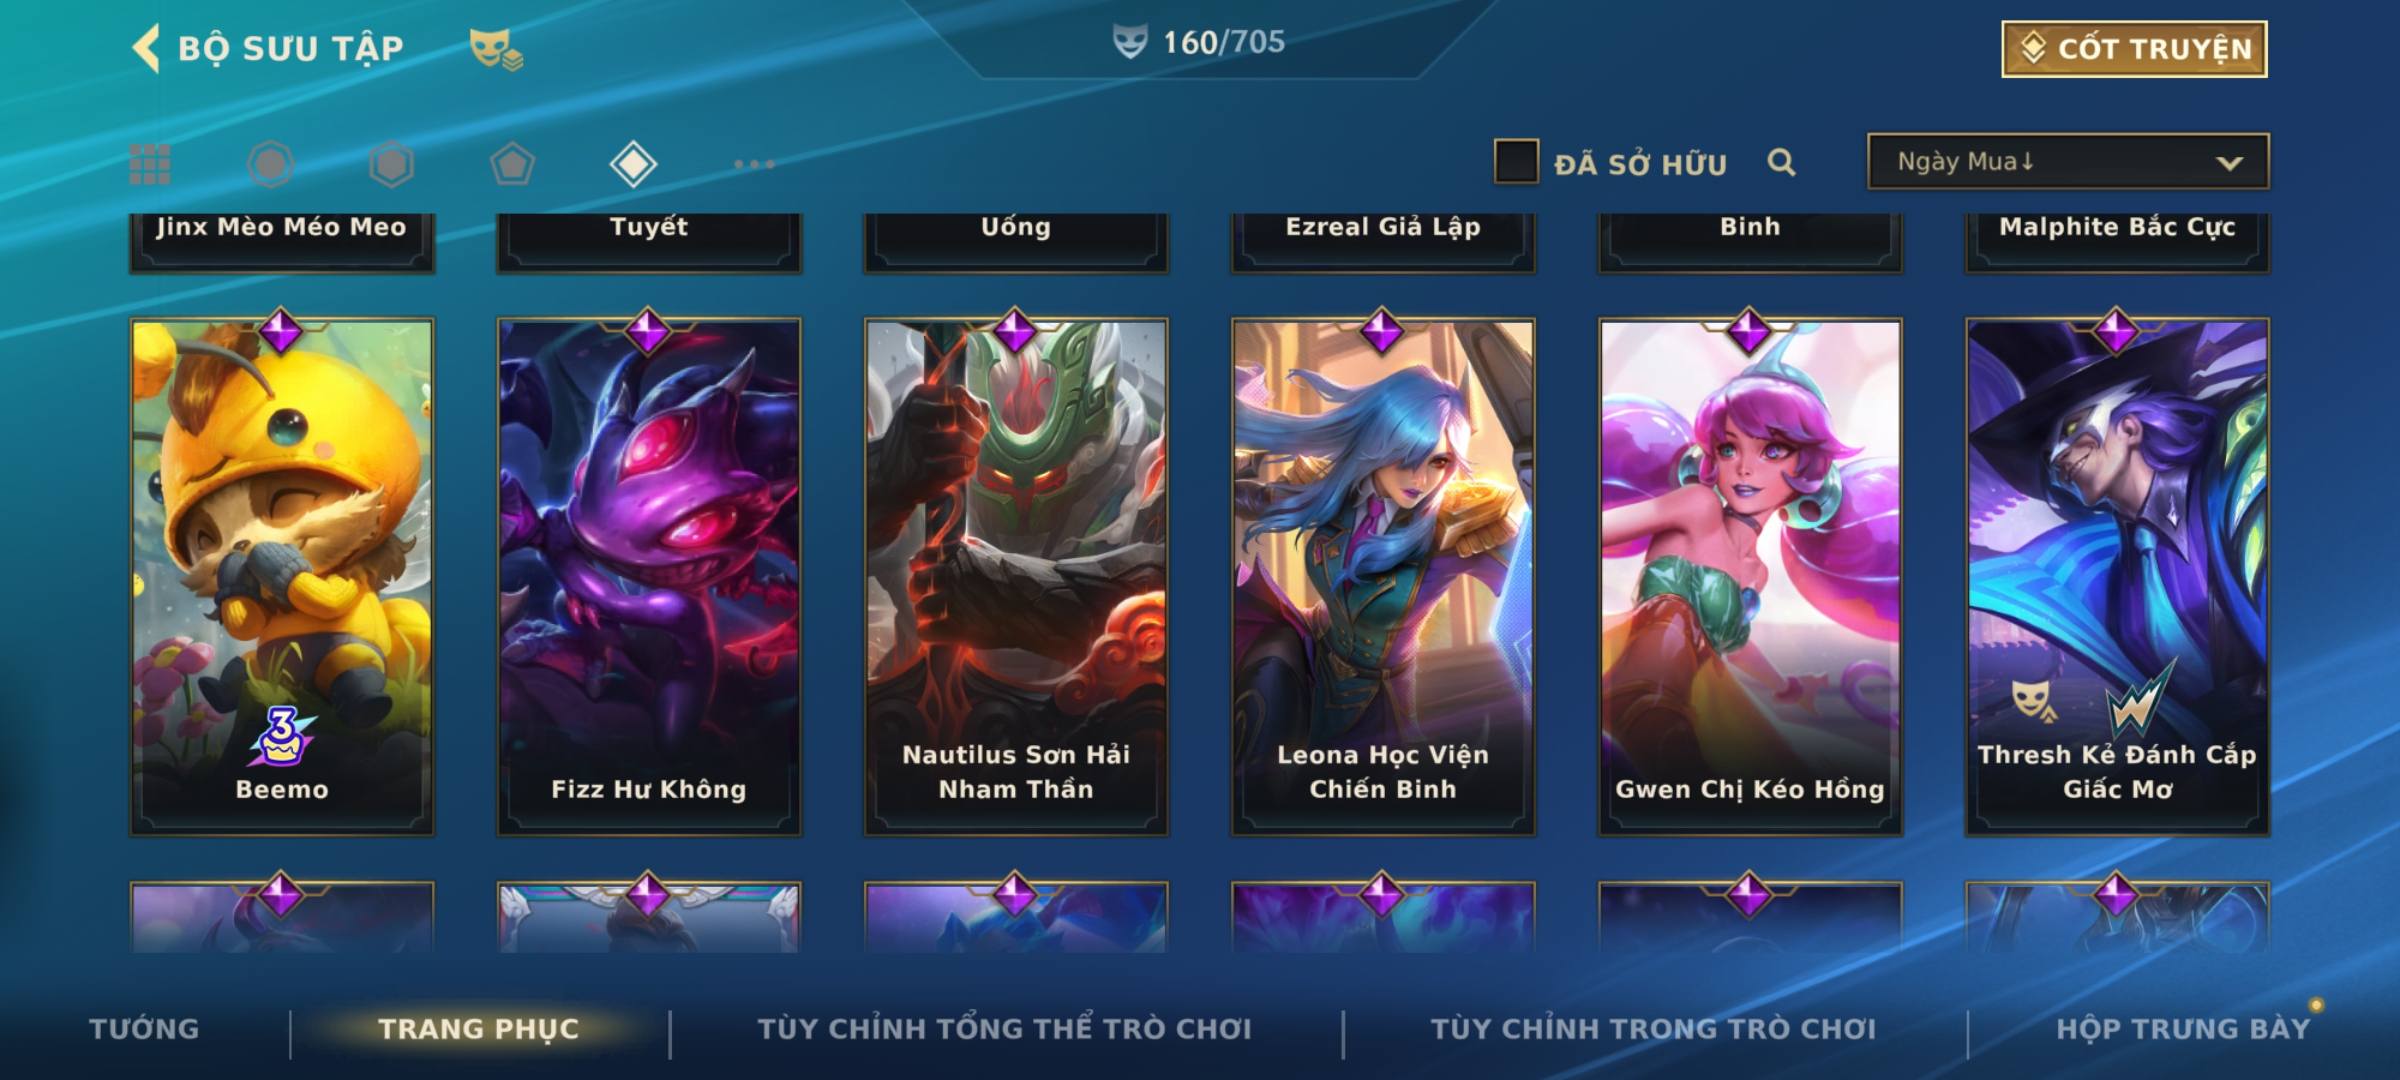Expand the Ngày Mua sort dropdown

[x=2068, y=161]
